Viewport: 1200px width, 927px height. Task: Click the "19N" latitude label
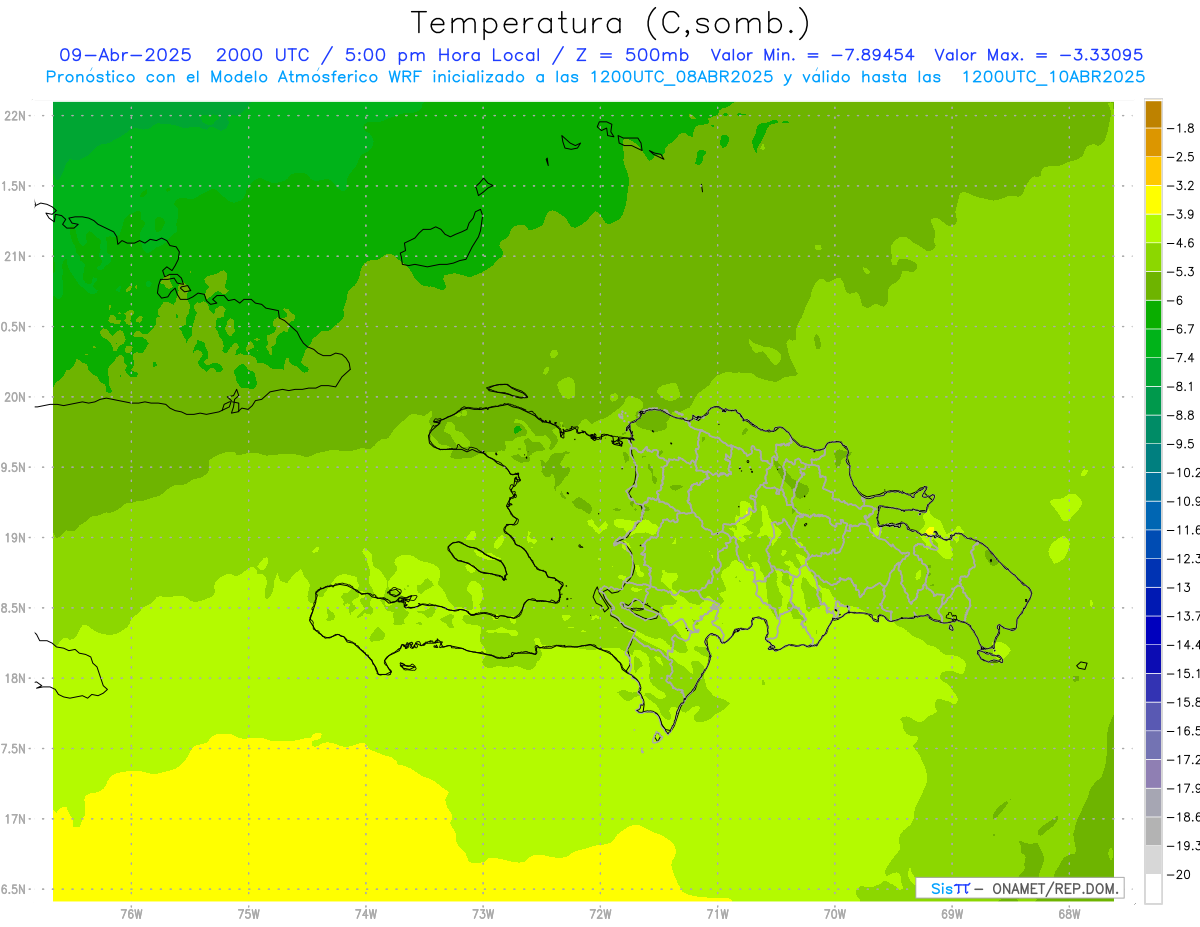tap(16, 538)
